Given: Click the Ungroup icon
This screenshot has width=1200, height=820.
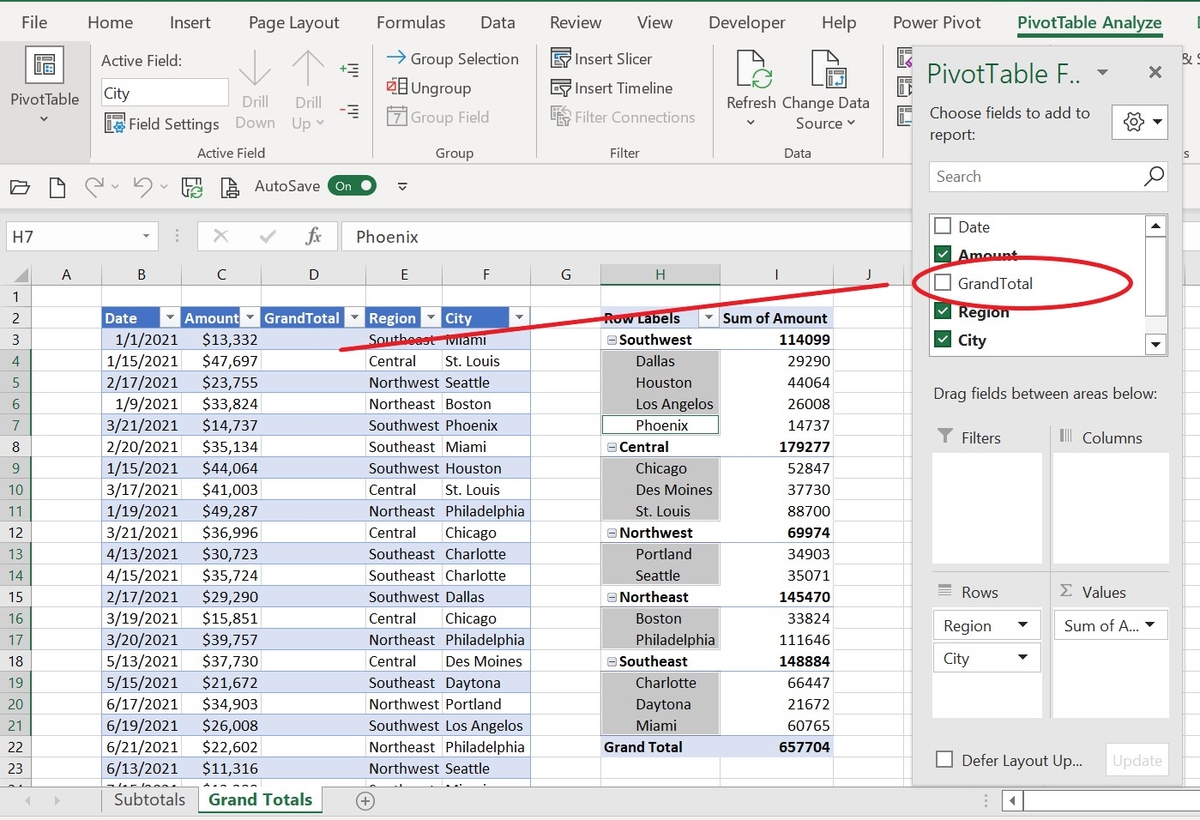Looking at the screenshot, I should pos(395,88).
